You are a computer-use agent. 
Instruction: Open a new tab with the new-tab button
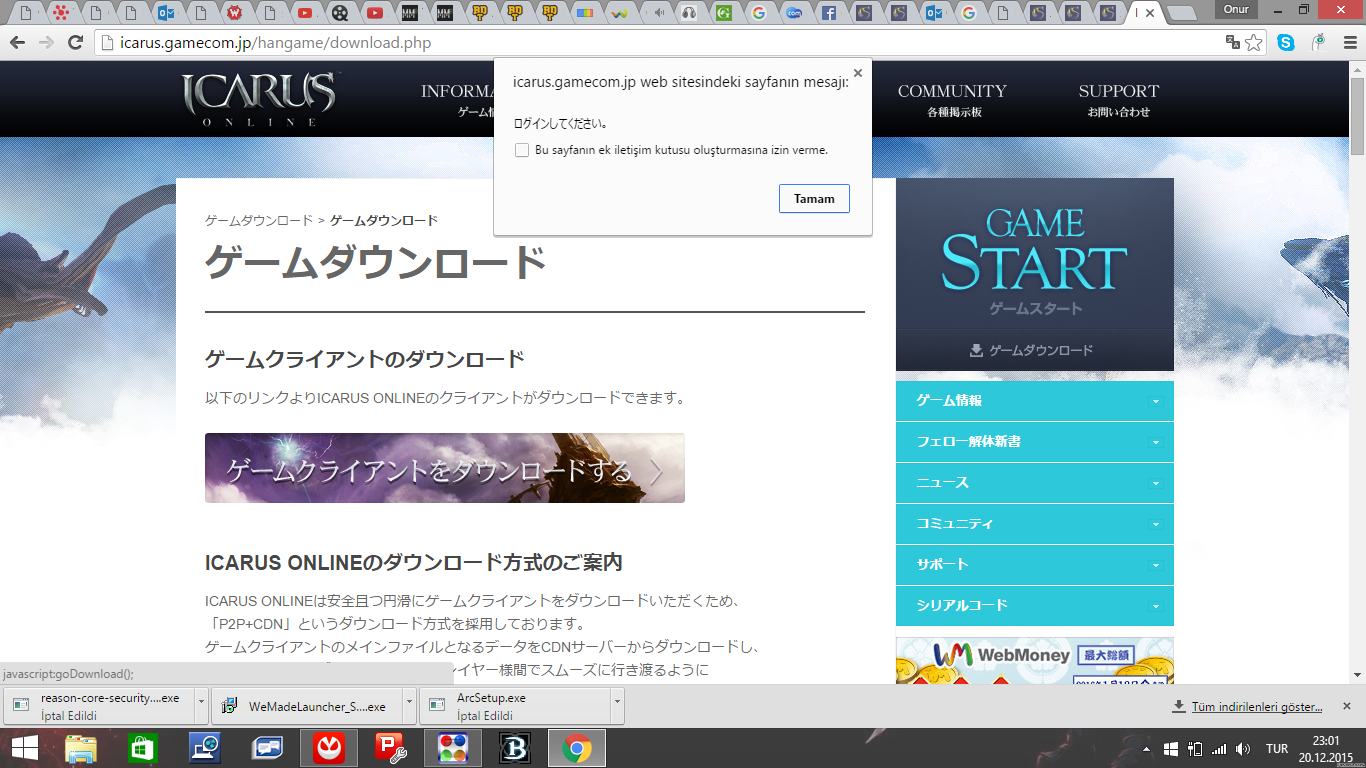[x=1182, y=14]
